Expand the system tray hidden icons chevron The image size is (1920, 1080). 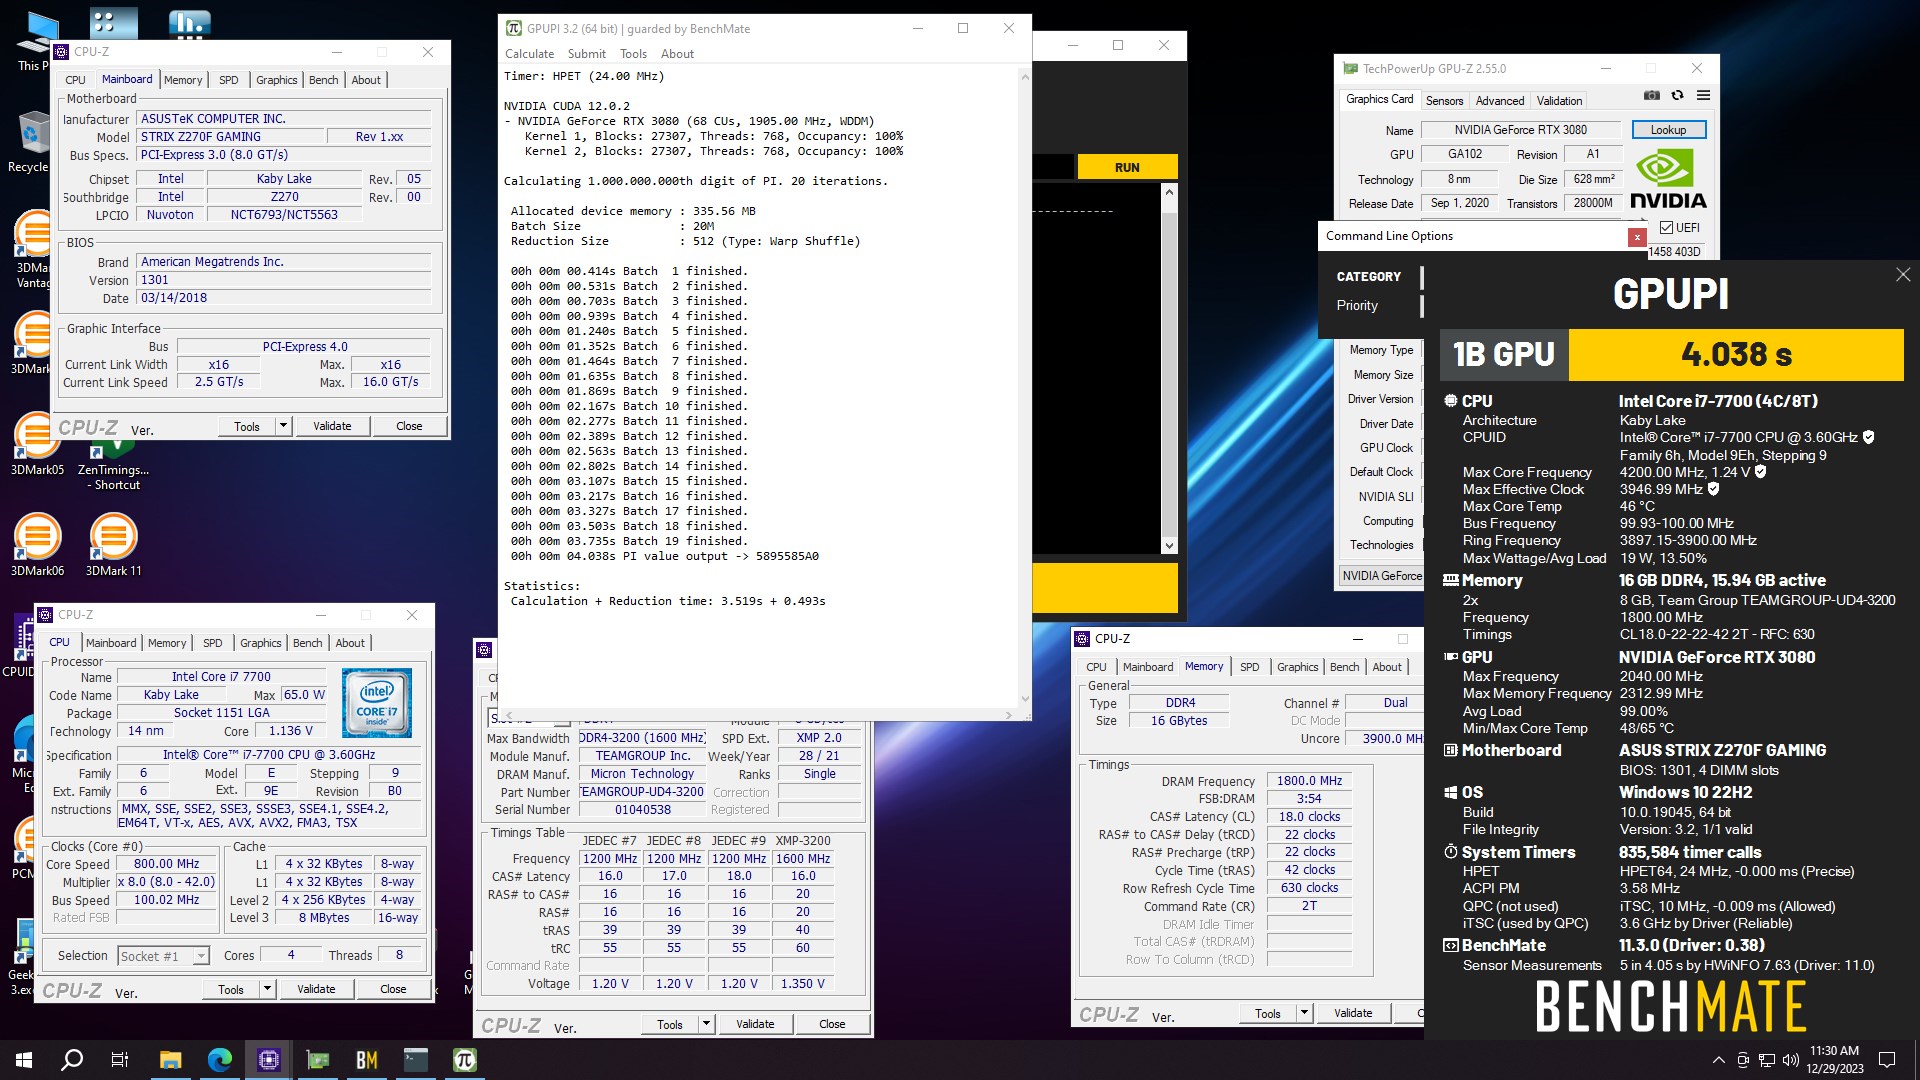point(1718,1060)
